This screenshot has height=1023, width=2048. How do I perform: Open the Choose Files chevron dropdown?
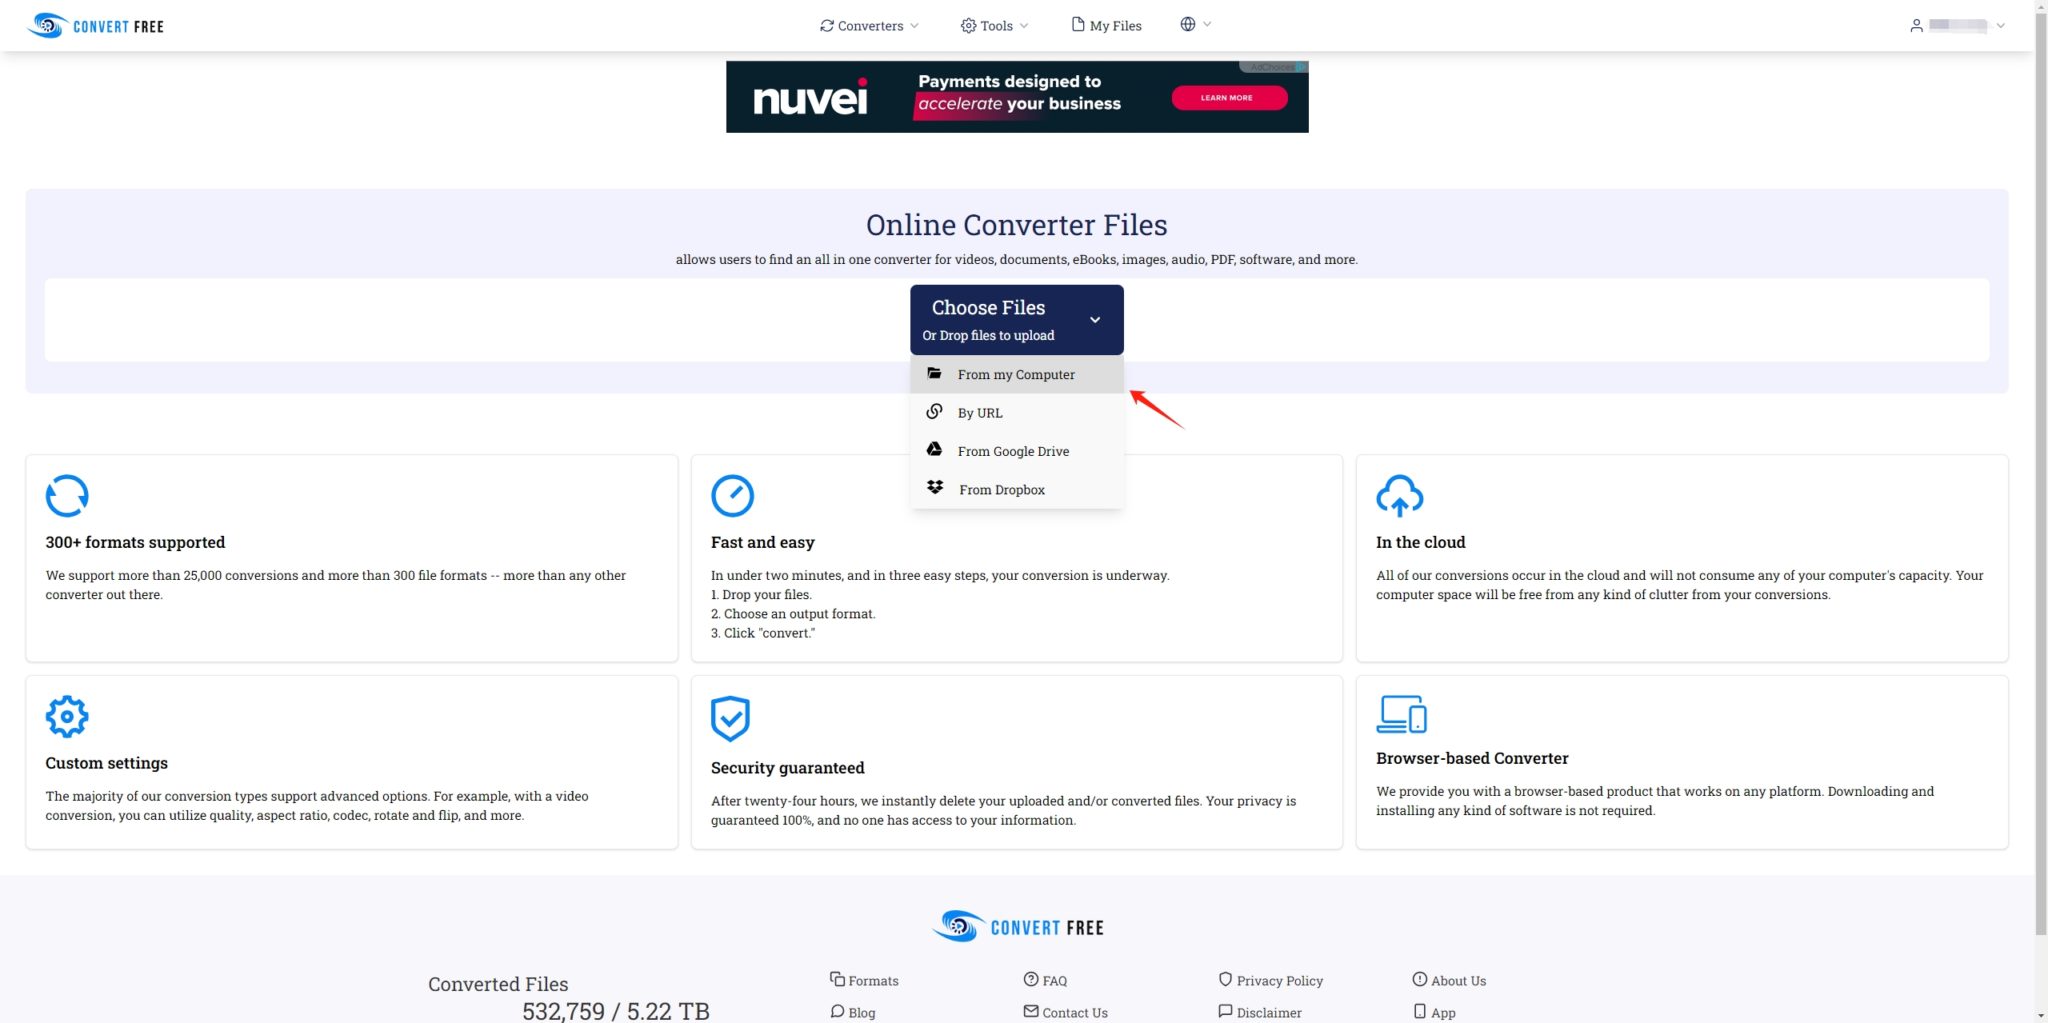(x=1095, y=319)
